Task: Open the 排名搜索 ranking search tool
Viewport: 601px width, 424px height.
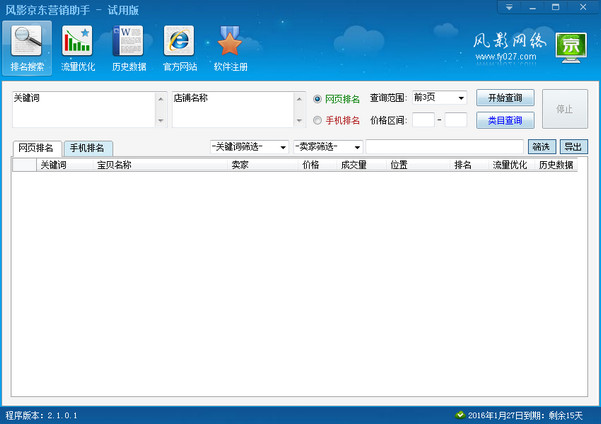Action: (x=27, y=48)
